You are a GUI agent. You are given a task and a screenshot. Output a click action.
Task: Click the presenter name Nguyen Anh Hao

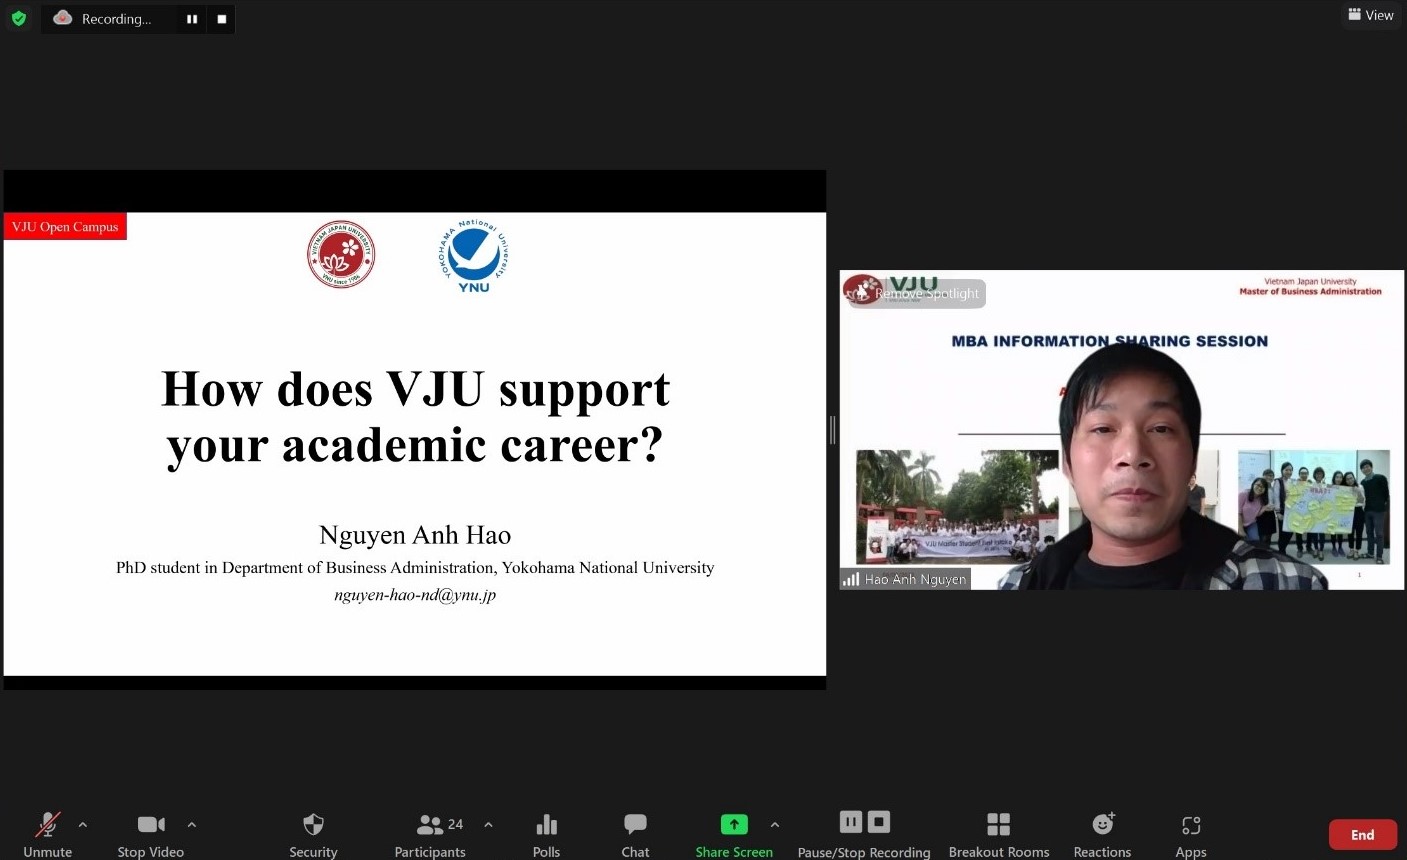coord(415,535)
